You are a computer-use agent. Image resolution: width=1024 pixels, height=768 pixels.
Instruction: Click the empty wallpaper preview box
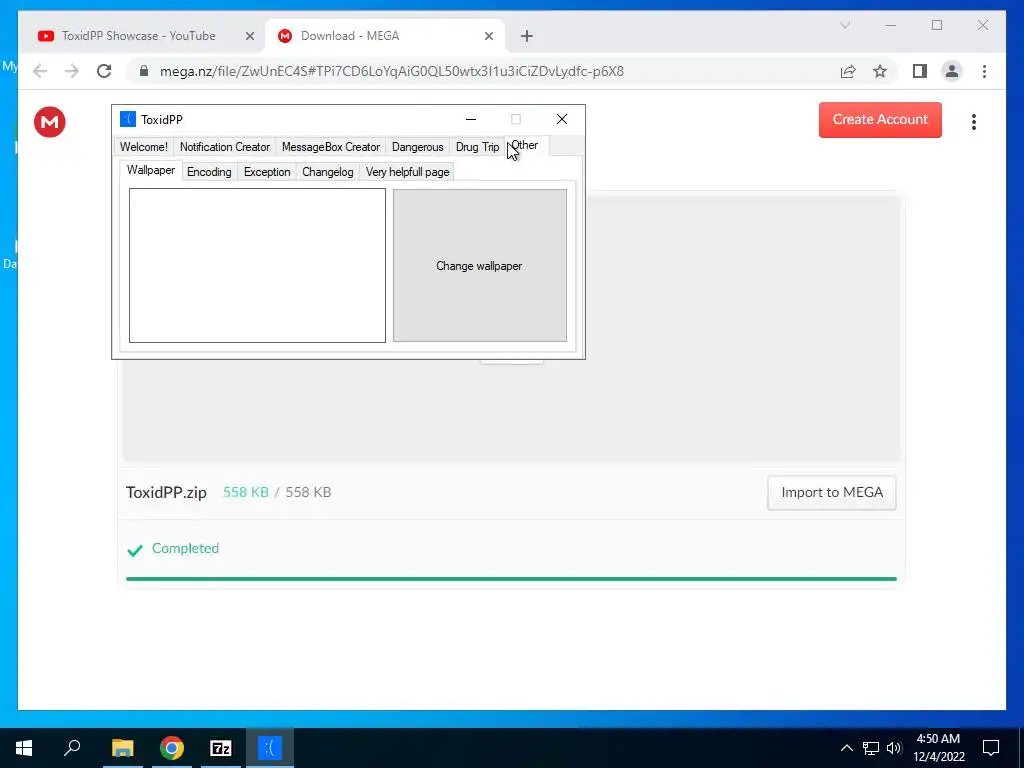tap(257, 265)
